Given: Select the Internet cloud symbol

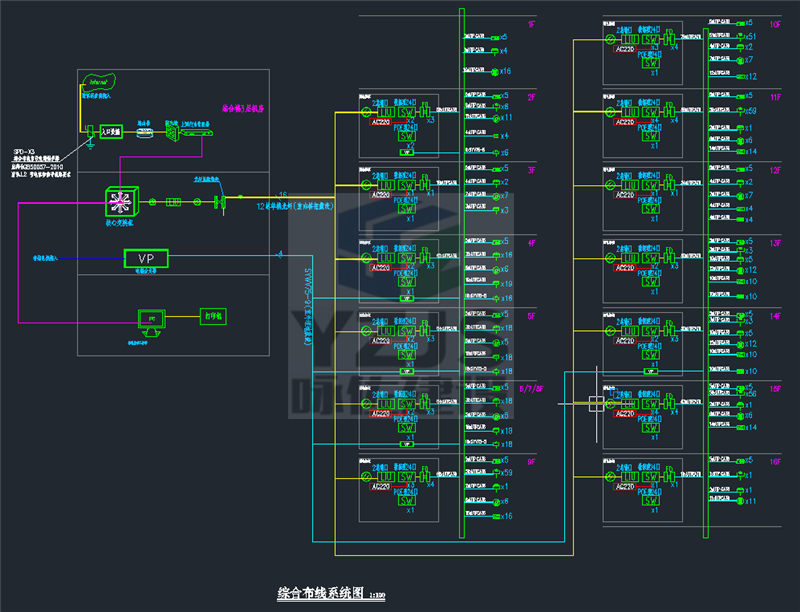Looking at the screenshot, I should click(x=99, y=81).
